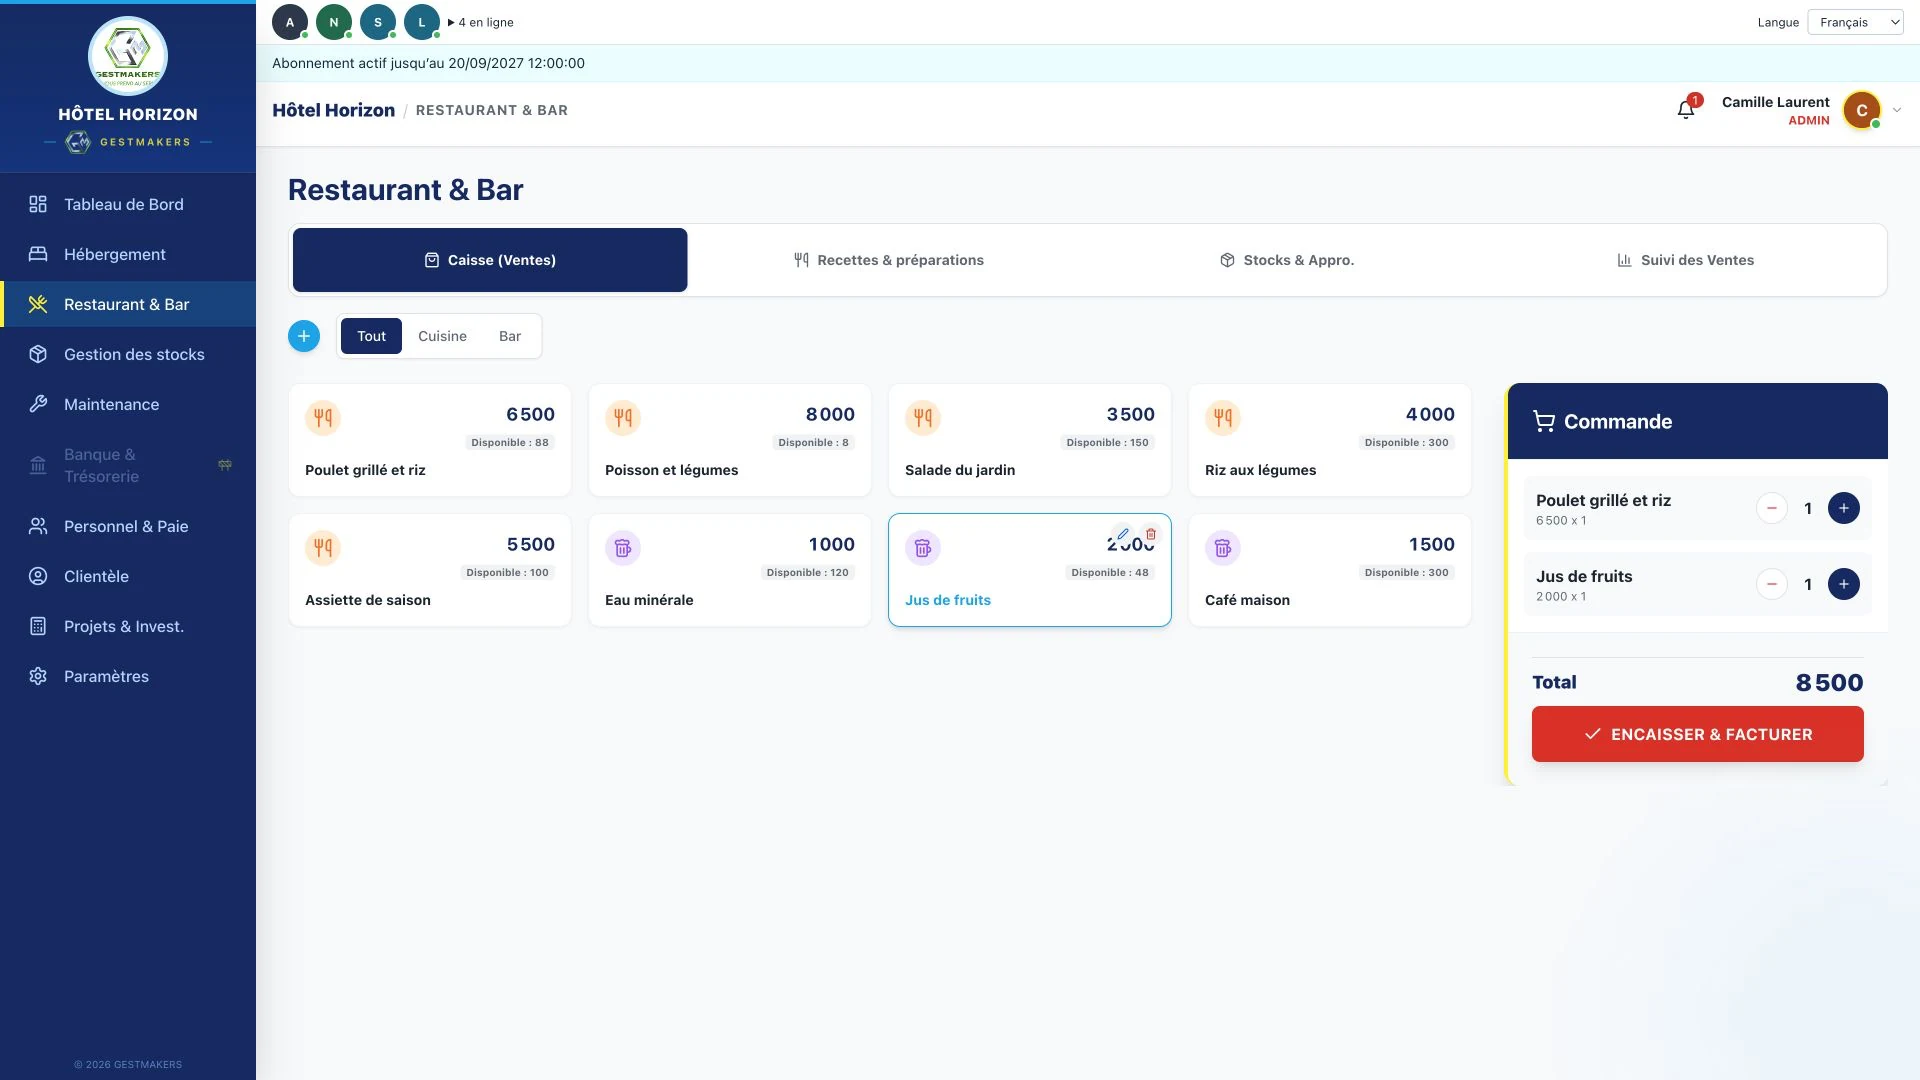Screen dimensions: 1920x1080
Task: Switch to Recettes & préparations tab
Action: tap(888, 260)
